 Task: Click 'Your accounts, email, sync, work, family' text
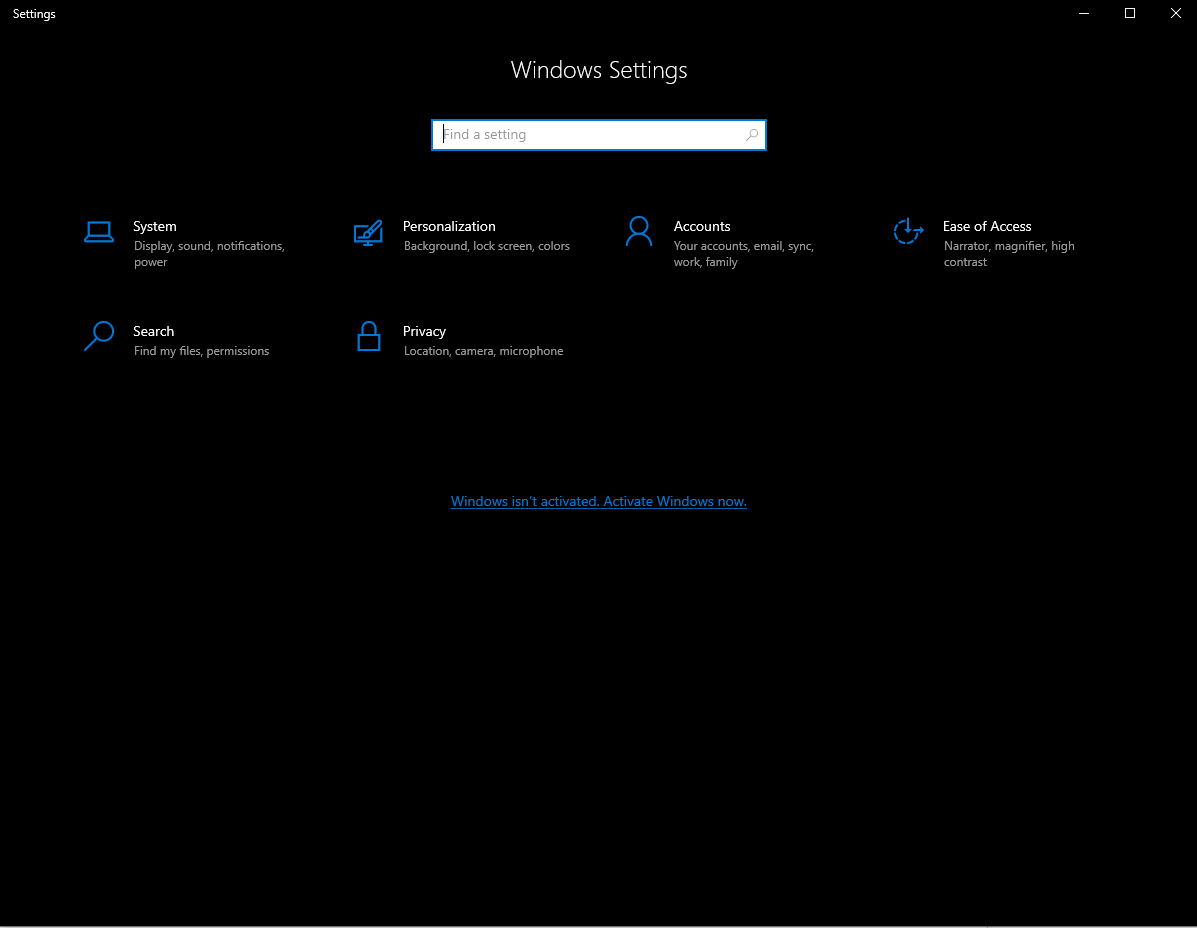(x=744, y=254)
